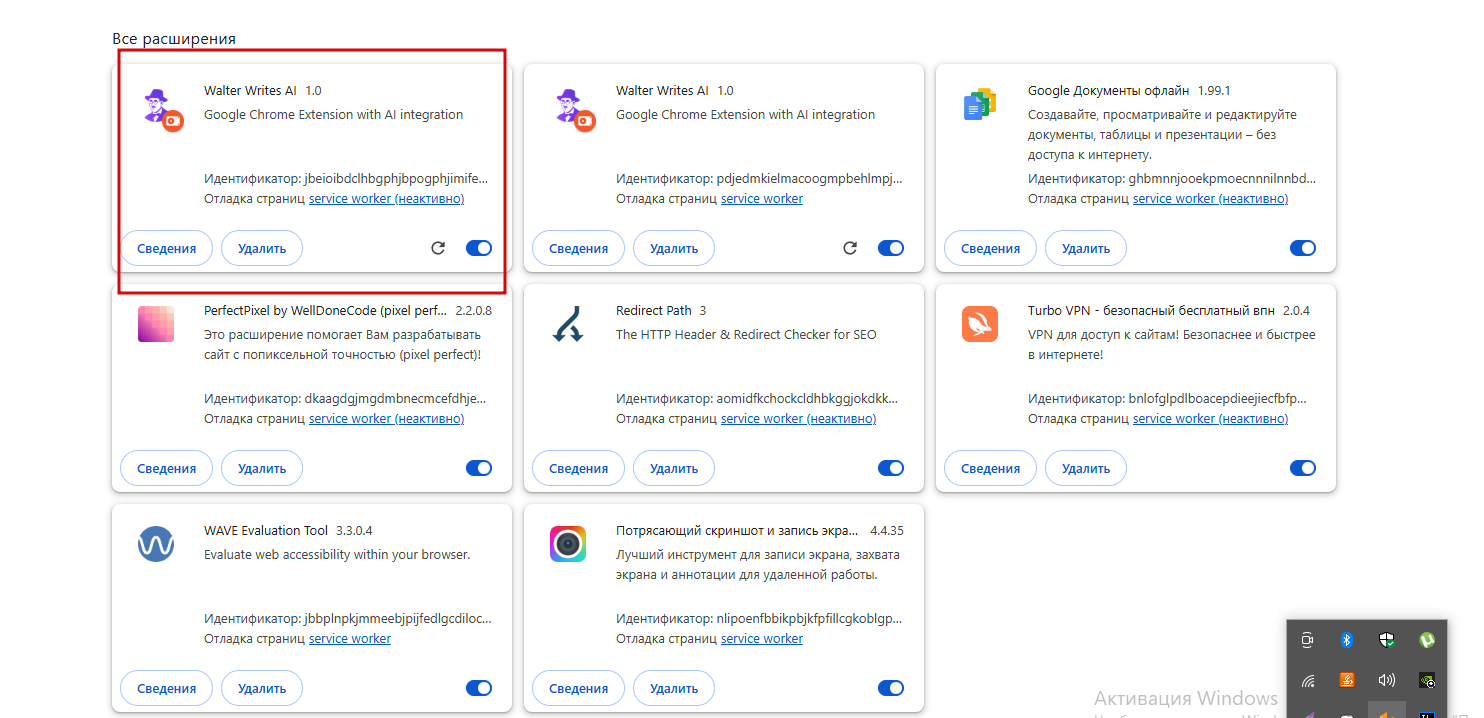Click the 'Redirect Path' extension name
Image resolution: width=1484 pixels, height=718 pixels.
654,311
